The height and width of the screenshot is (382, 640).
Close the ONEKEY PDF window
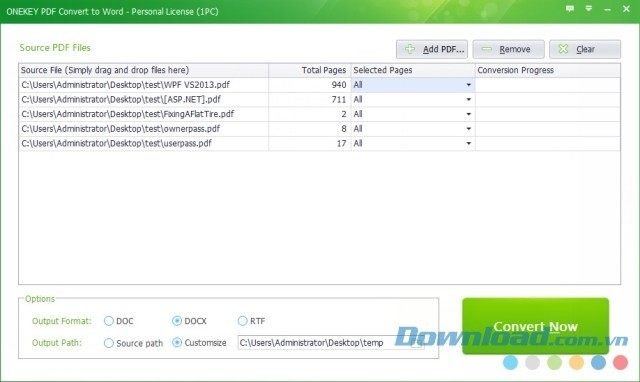626,9
